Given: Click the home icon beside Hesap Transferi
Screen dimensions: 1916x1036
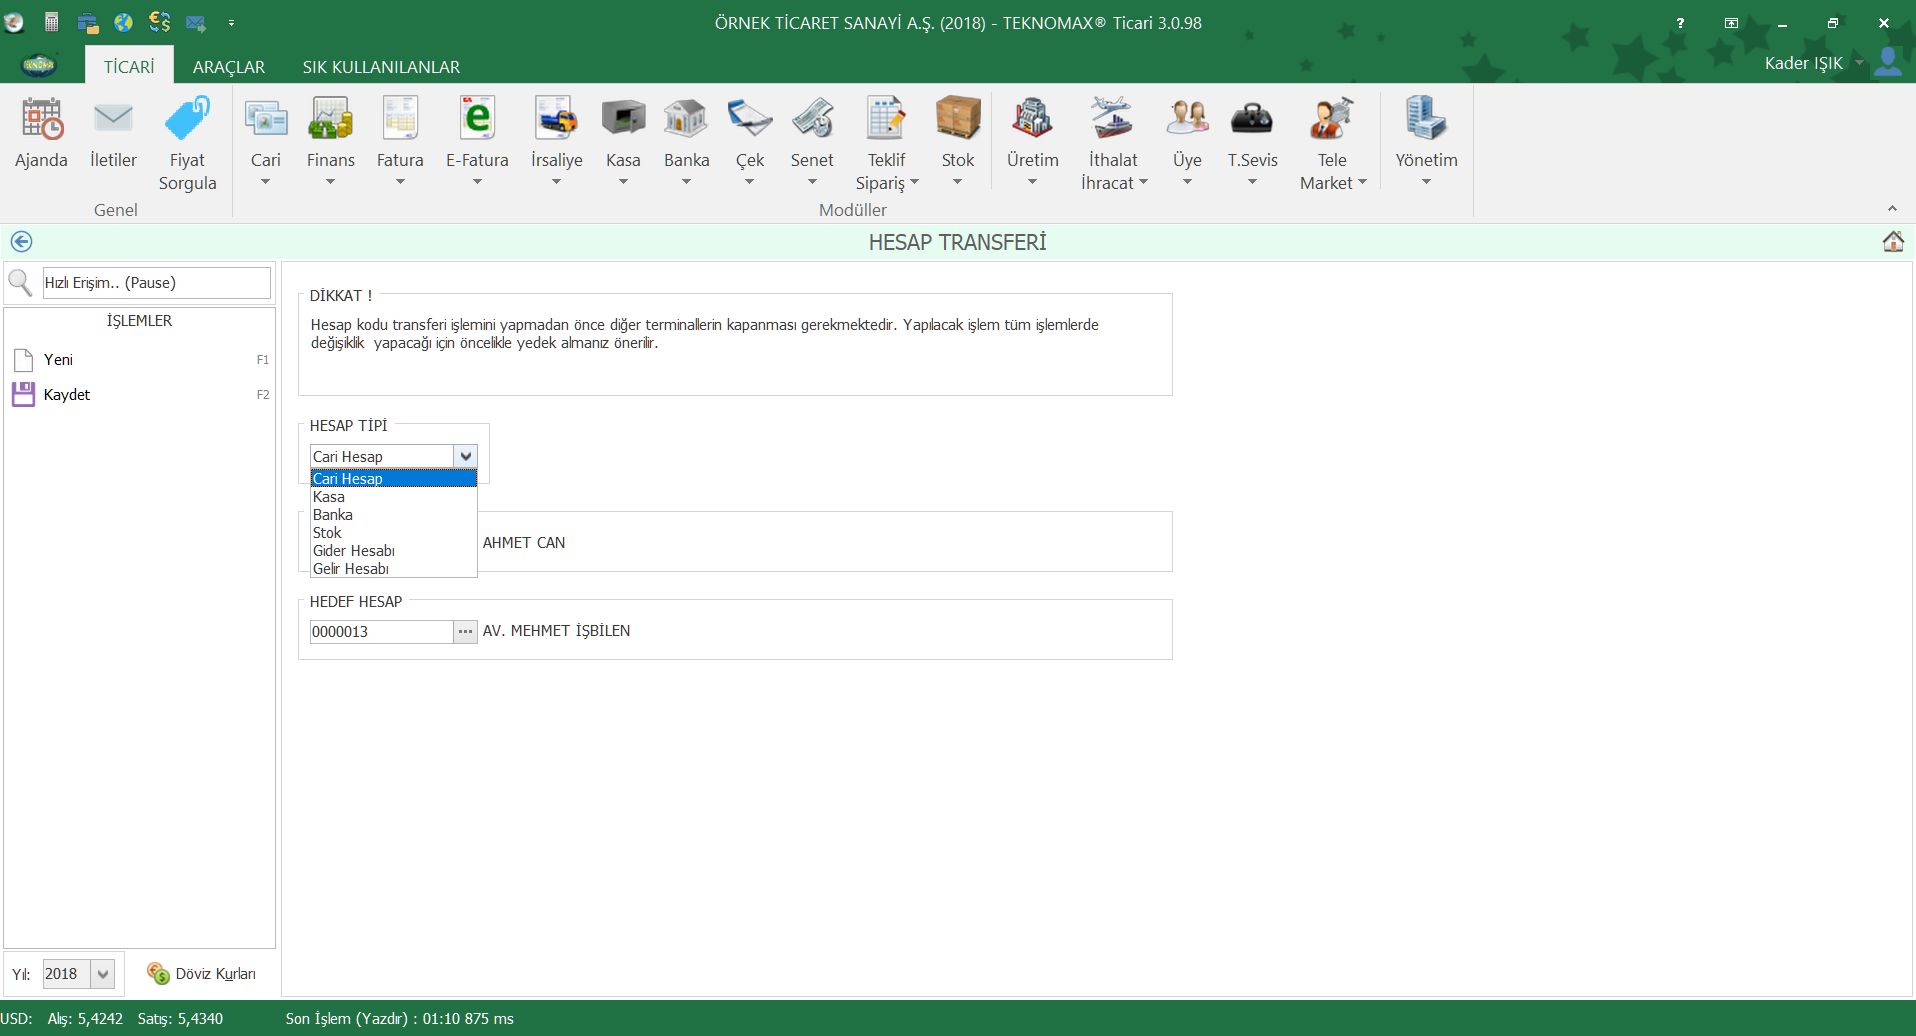Looking at the screenshot, I should click(x=1892, y=242).
